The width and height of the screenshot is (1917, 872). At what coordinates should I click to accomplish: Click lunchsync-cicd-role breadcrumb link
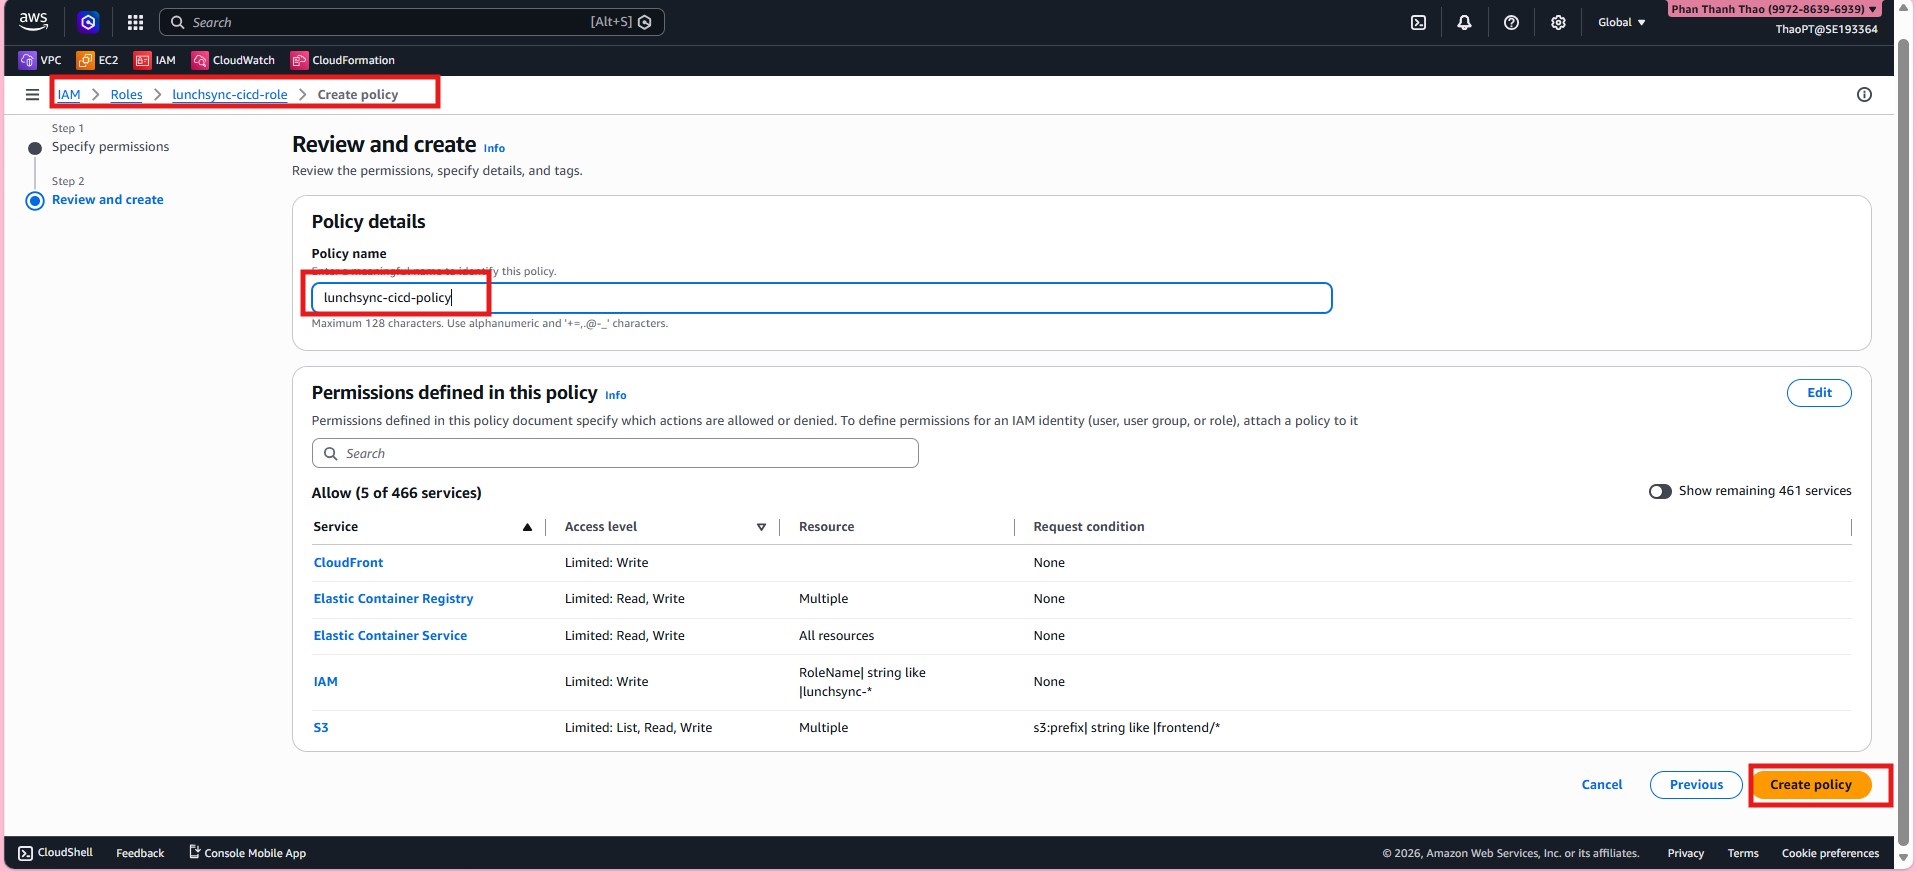pyautogui.click(x=229, y=94)
